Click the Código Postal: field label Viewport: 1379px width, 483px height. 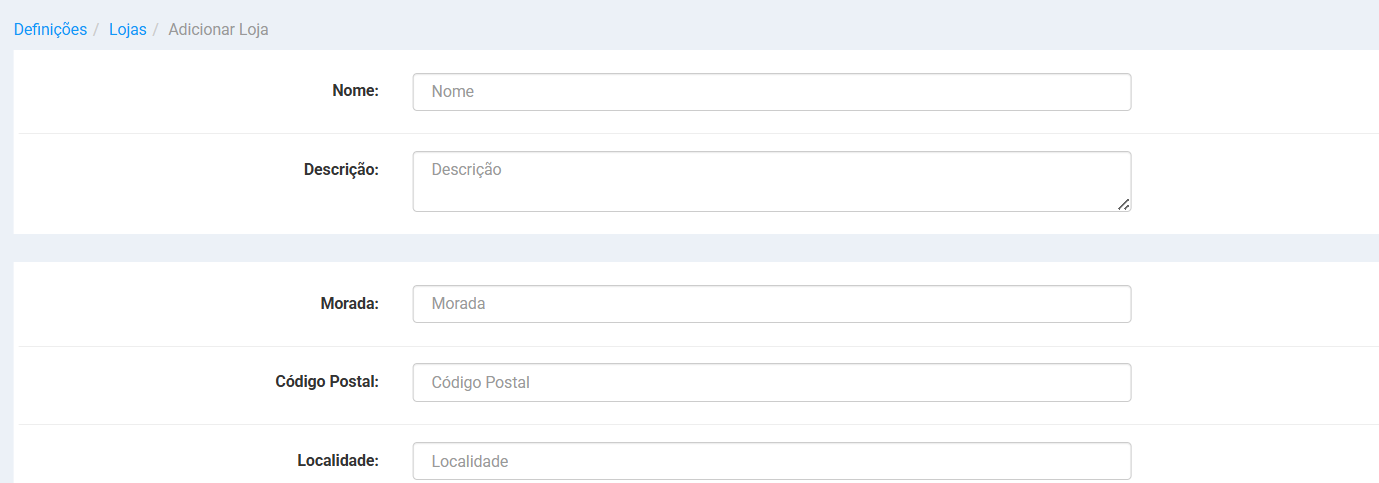[x=327, y=381]
